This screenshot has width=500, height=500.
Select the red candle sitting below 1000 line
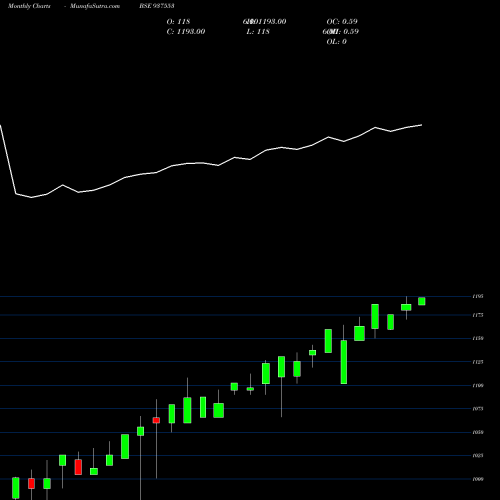pyautogui.click(x=31, y=484)
